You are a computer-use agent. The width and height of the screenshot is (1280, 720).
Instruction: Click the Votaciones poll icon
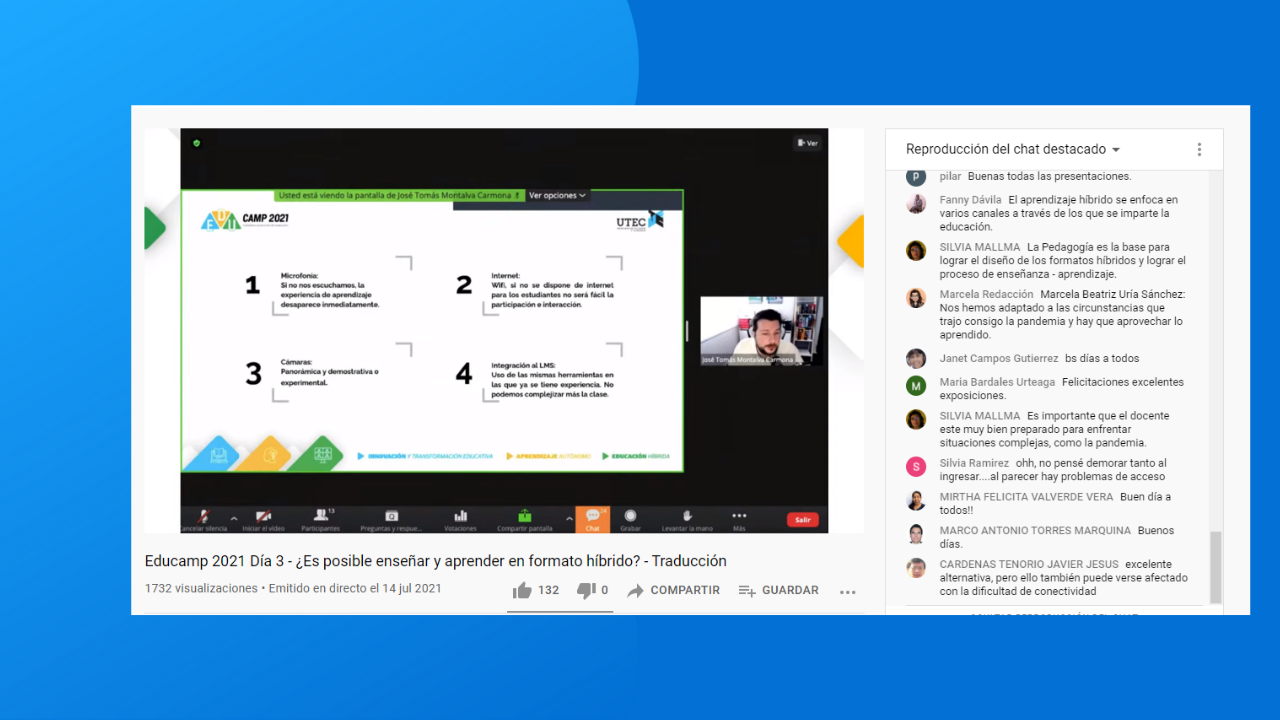coord(460,516)
